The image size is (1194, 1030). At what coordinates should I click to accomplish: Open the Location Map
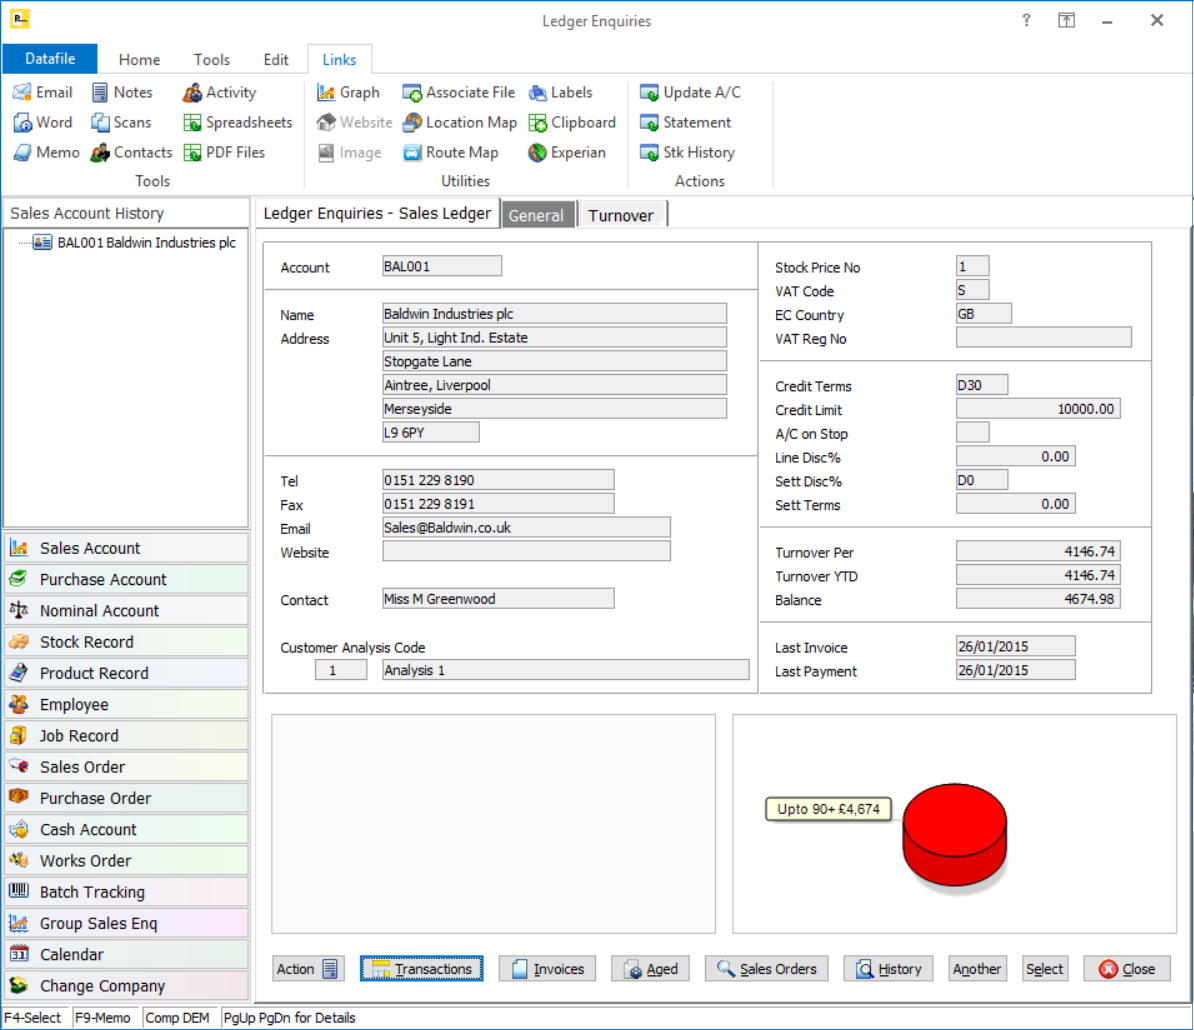(x=460, y=123)
